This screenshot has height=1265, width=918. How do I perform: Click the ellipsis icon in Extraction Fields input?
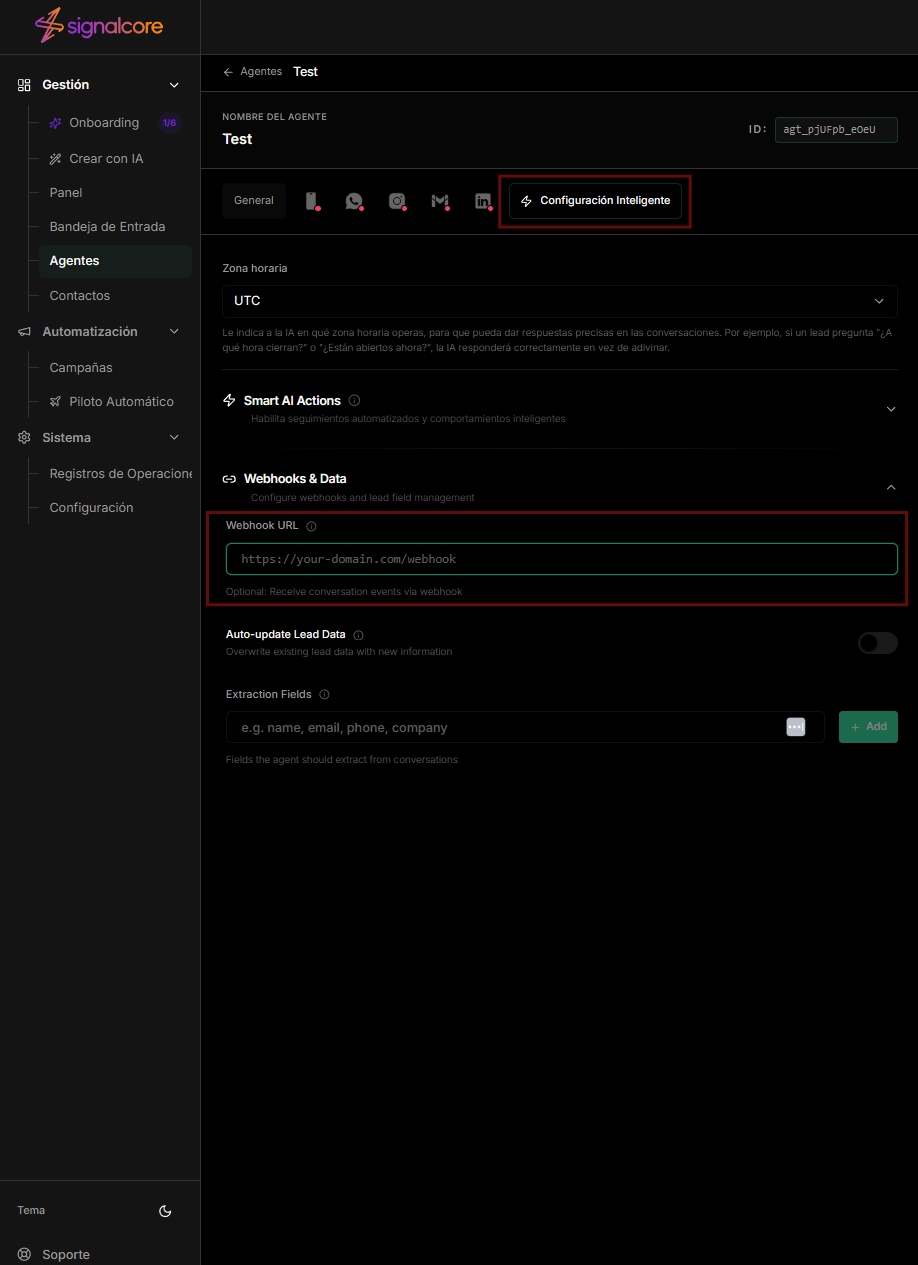point(796,727)
